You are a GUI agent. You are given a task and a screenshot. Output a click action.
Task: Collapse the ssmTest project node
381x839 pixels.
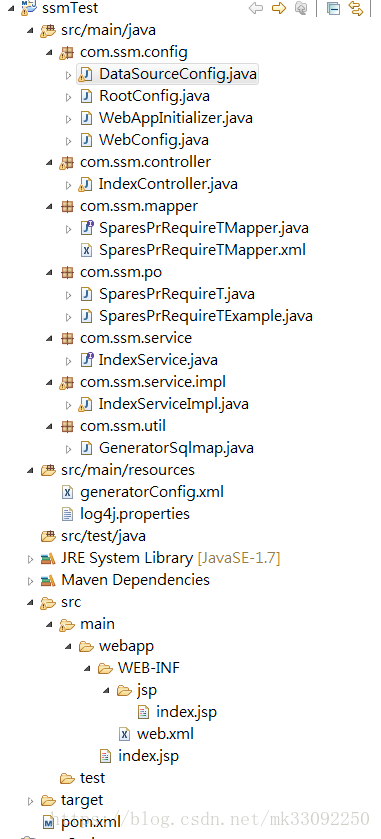click(12, 10)
